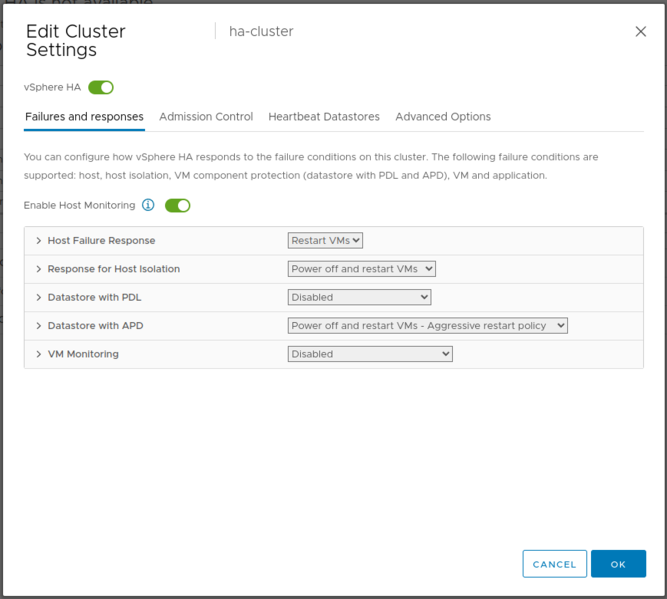Viewport: 667px width, 599px height.
Task: Open the Restart VMs dropdown
Action: [x=325, y=240]
